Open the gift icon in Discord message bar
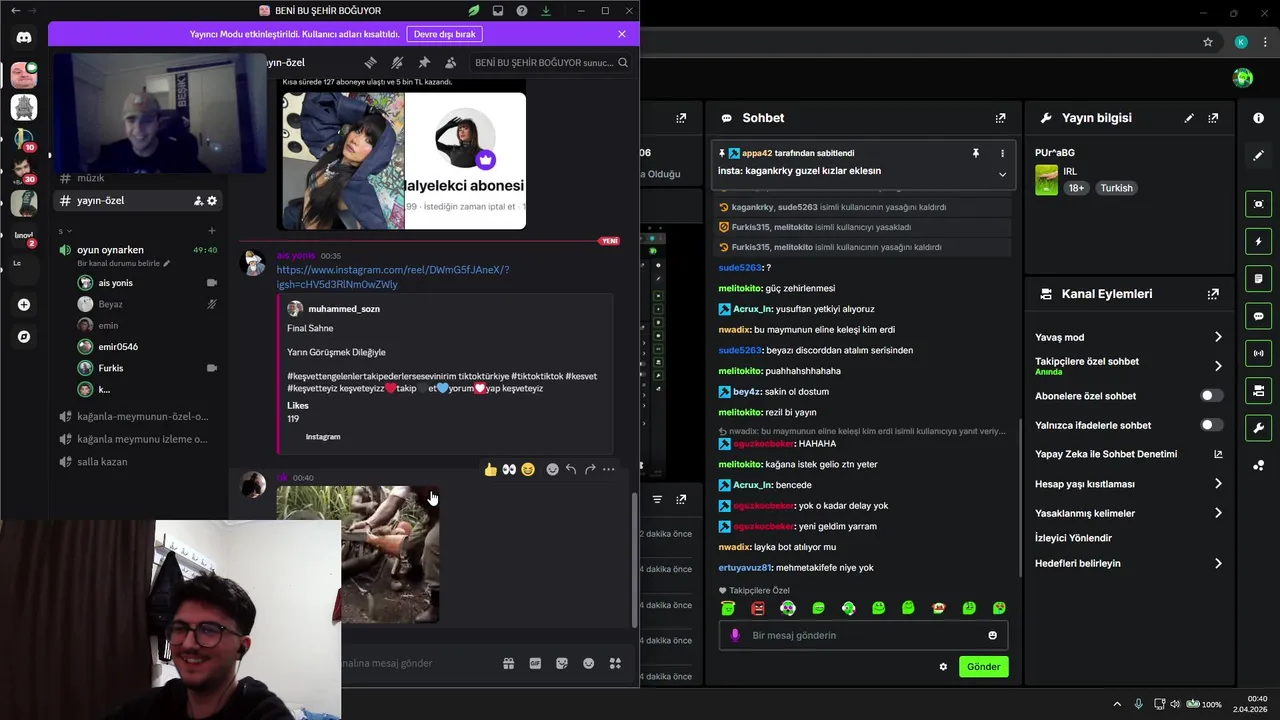 point(508,663)
